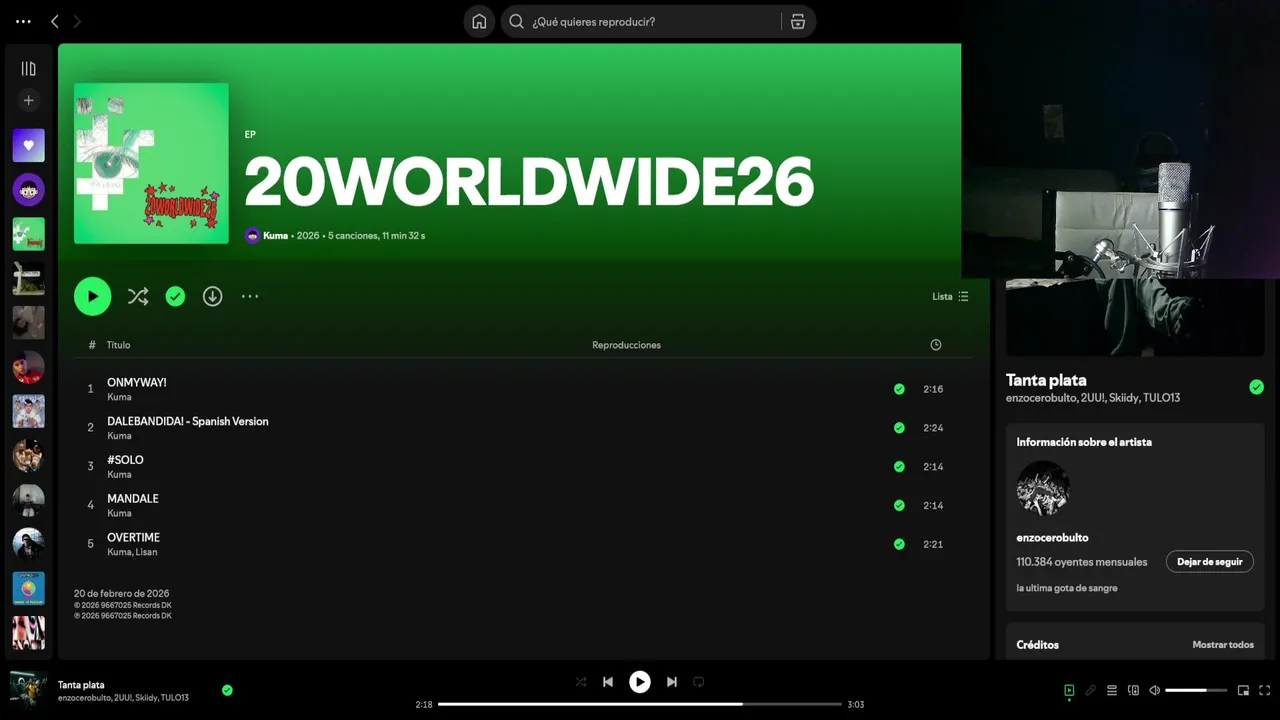Viewport: 1280px width, 720px height.
Task: Open the Liked Songs heart playlist
Action: point(28,145)
